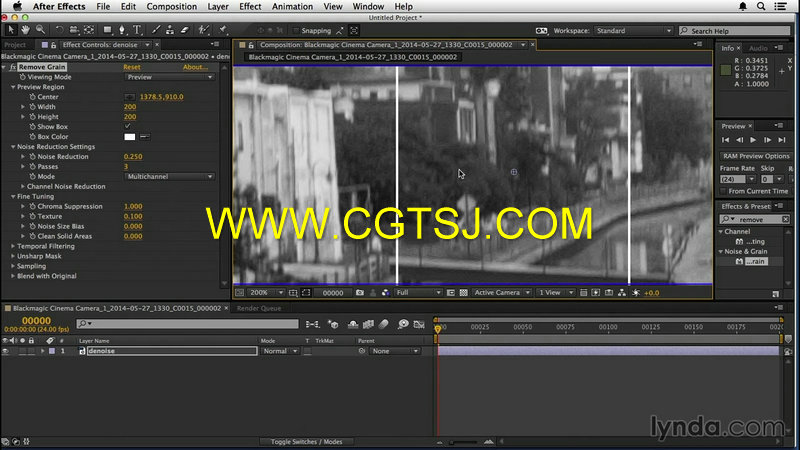Screen dimensions: 800x450
Task: Click the Box Color white swatch
Action: [130, 137]
